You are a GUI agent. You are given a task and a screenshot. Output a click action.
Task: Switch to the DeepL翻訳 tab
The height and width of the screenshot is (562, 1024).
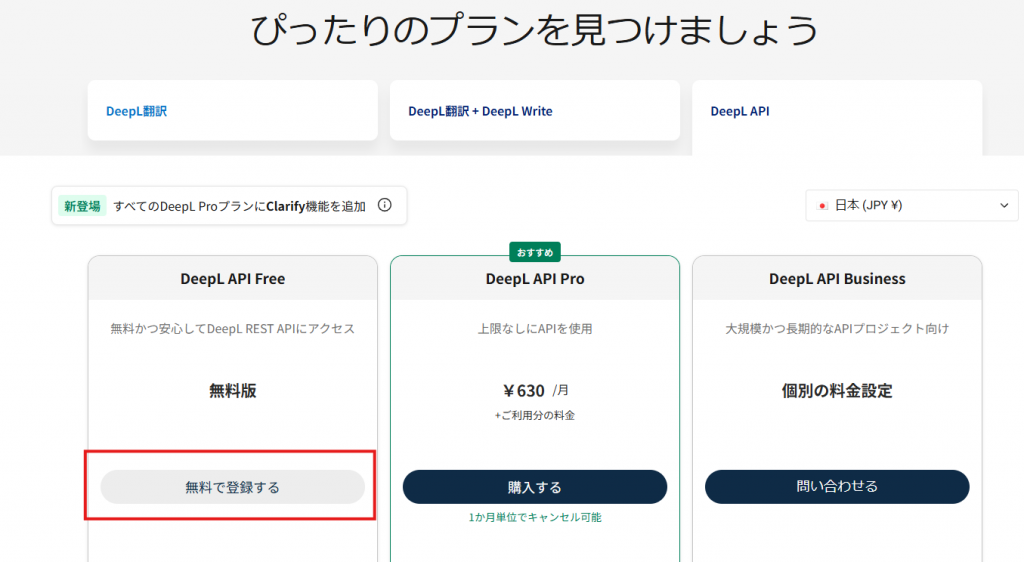point(137,112)
